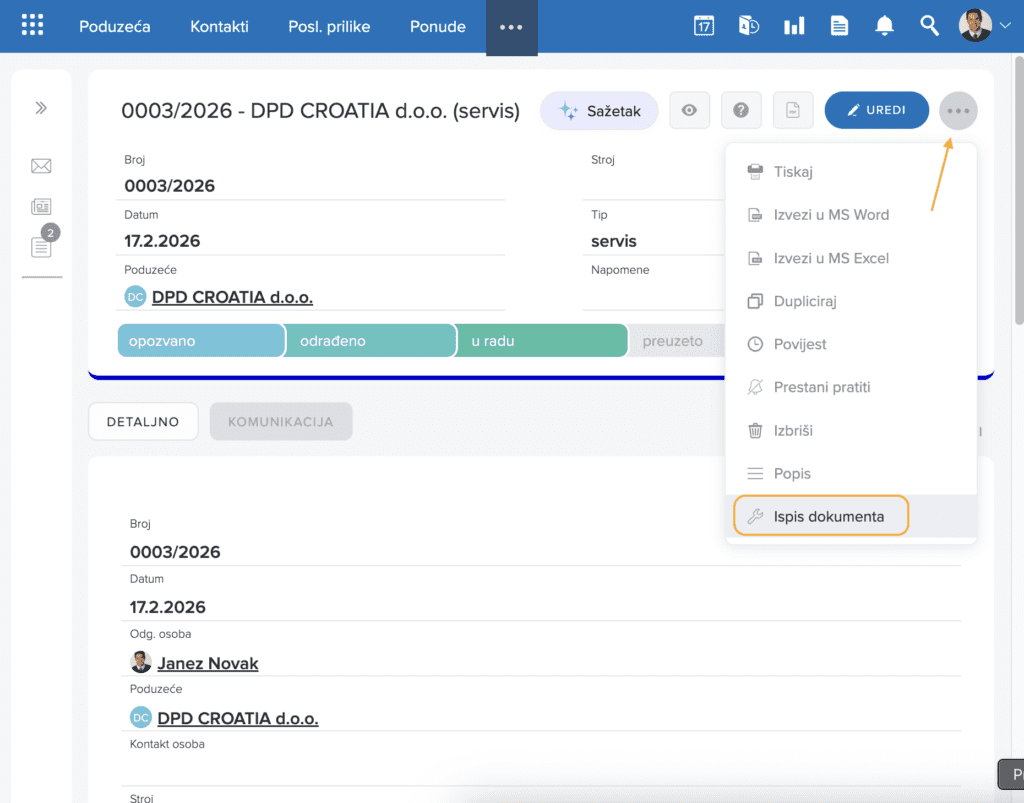
Task: Click the UREDI edit button
Action: pos(876,110)
